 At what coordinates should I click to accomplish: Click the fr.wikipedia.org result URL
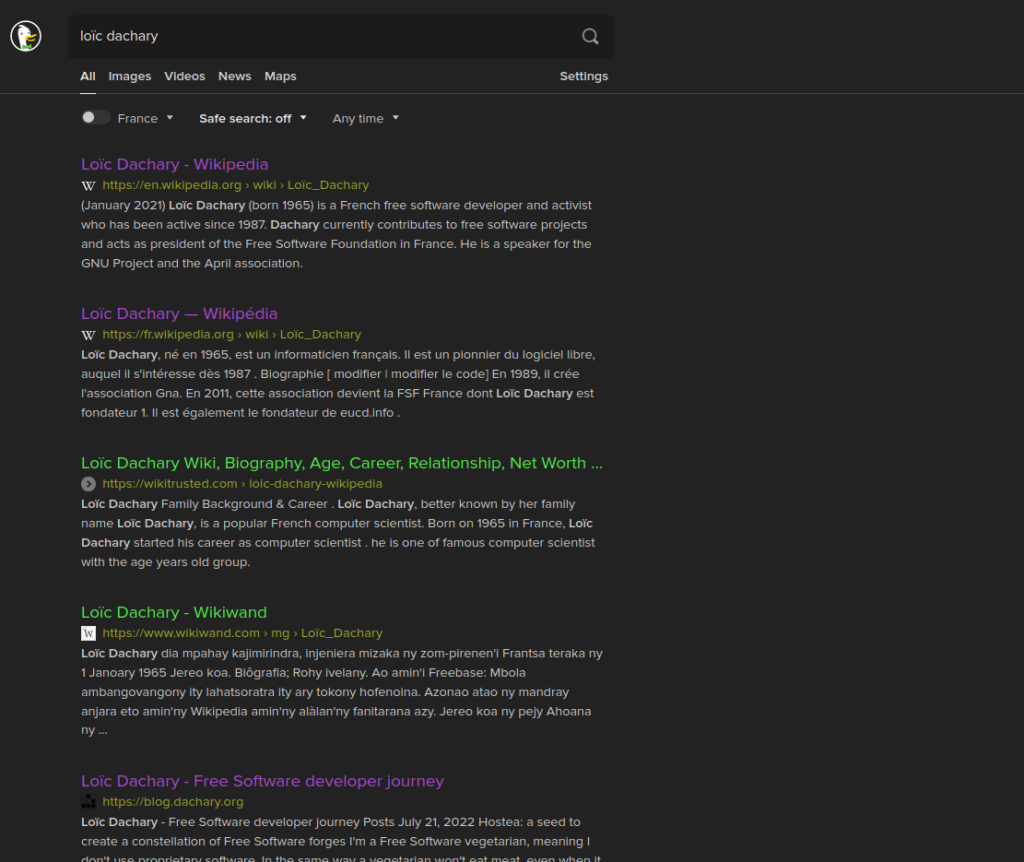pos(232,334)
